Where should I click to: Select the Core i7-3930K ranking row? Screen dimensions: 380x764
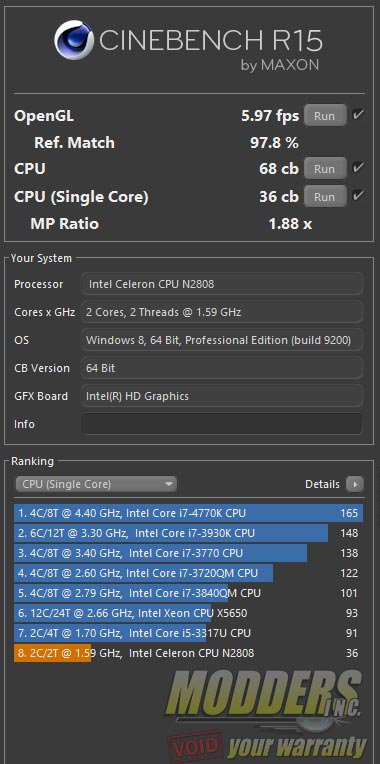click(x=189, y=533)
